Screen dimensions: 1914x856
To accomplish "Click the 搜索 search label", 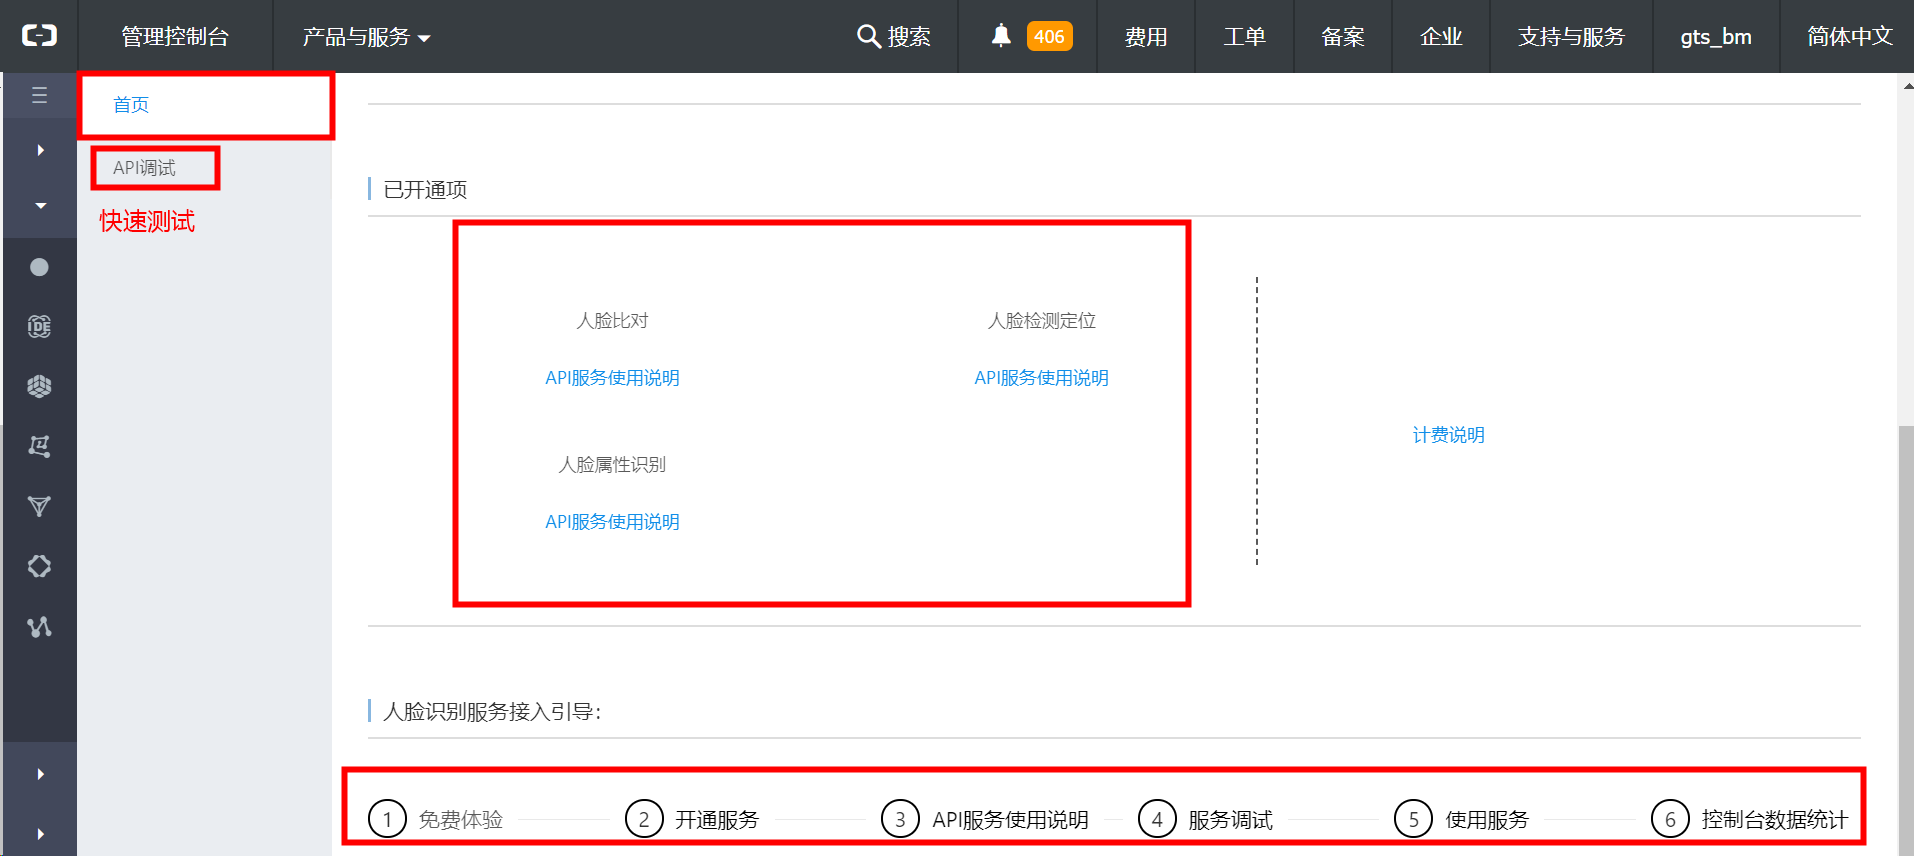I will [x=909, y=37].
